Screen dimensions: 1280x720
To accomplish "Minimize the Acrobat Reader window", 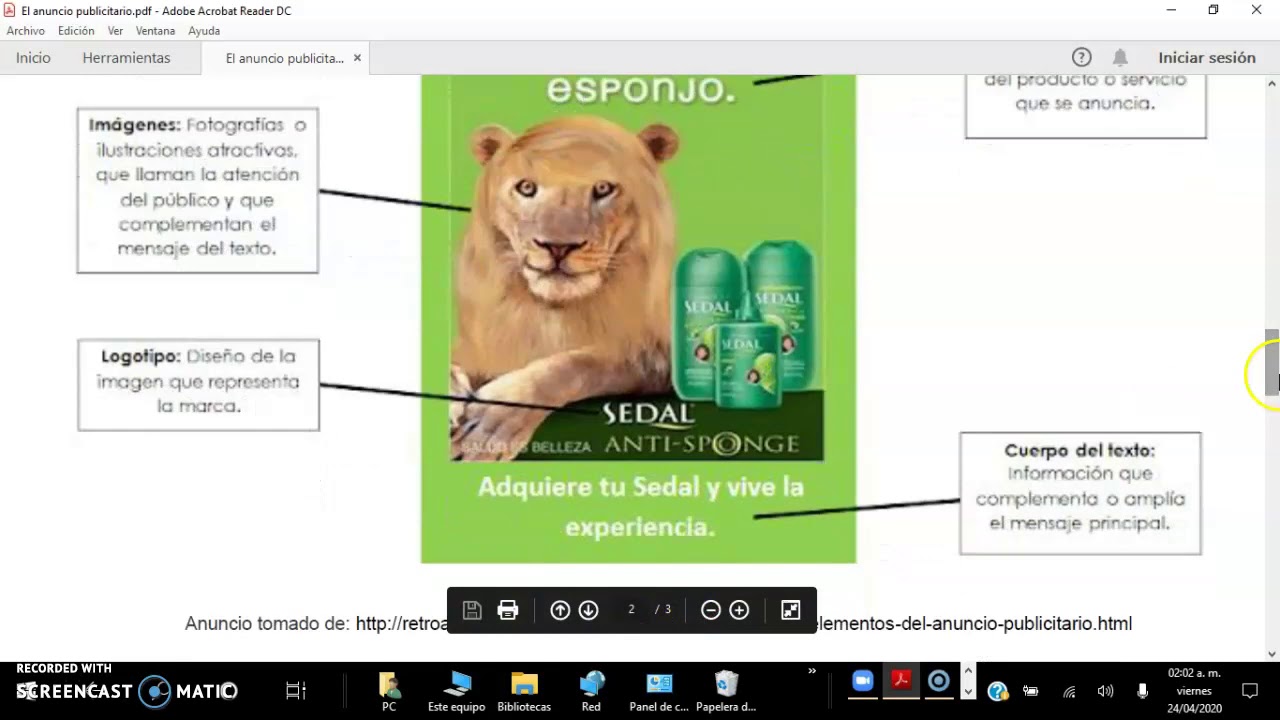I will click(1171, 10).
